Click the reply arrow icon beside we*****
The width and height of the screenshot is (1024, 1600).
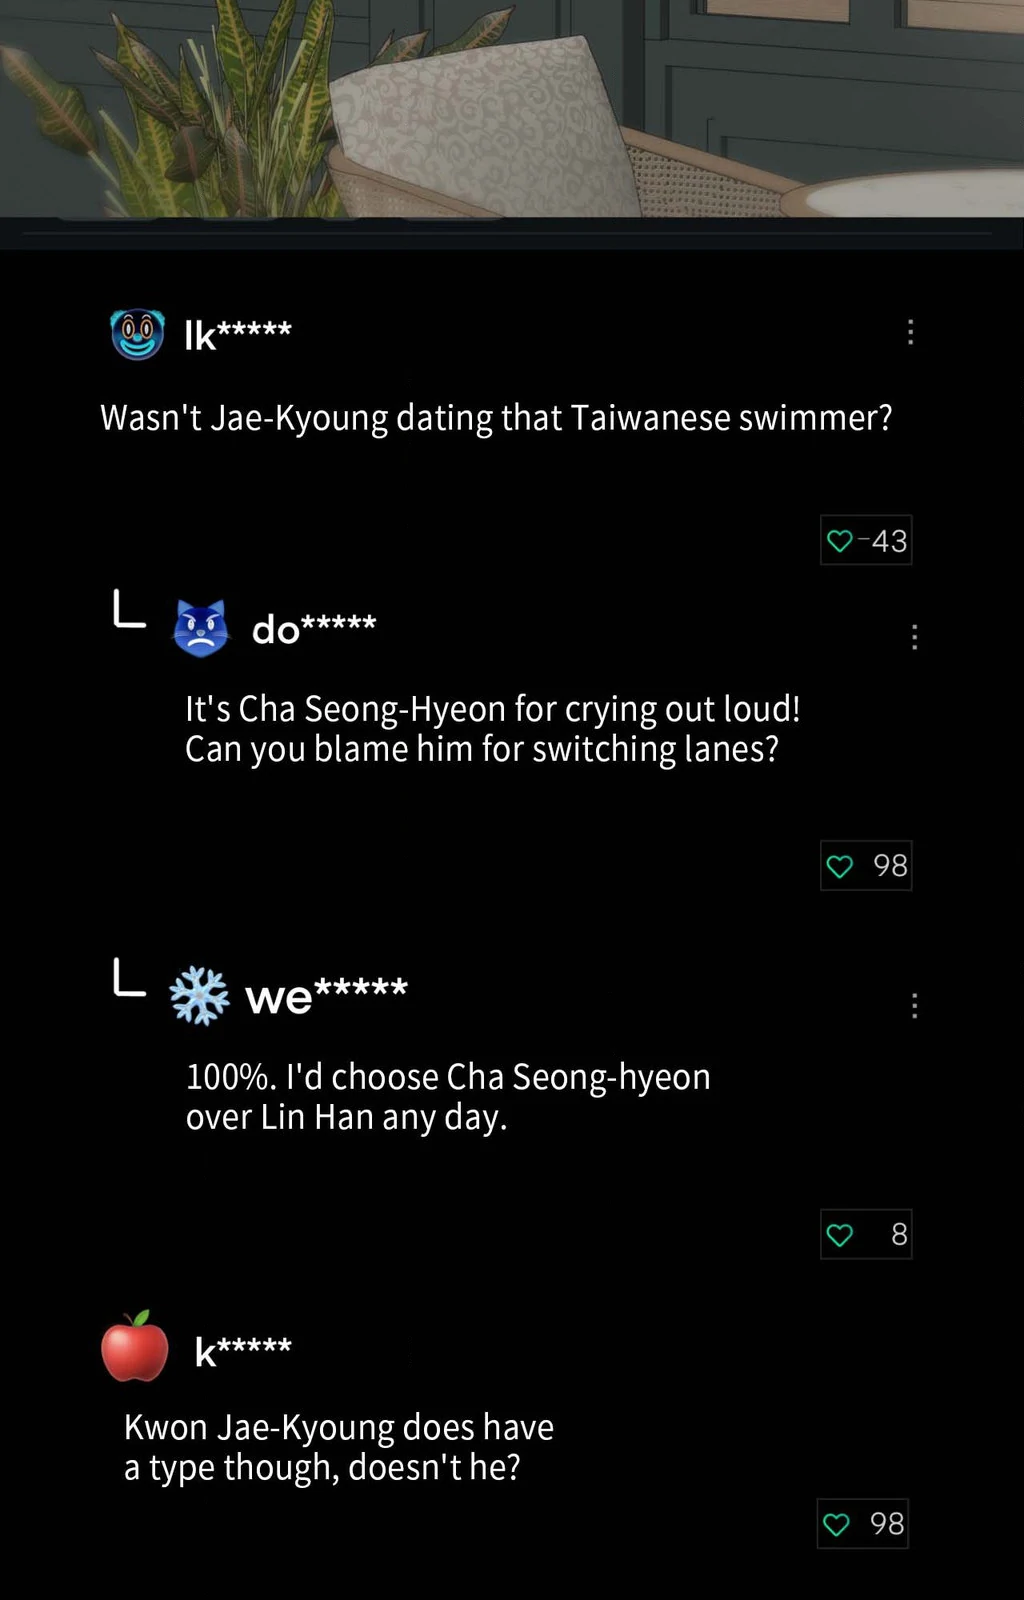click(x=129, y=977)
